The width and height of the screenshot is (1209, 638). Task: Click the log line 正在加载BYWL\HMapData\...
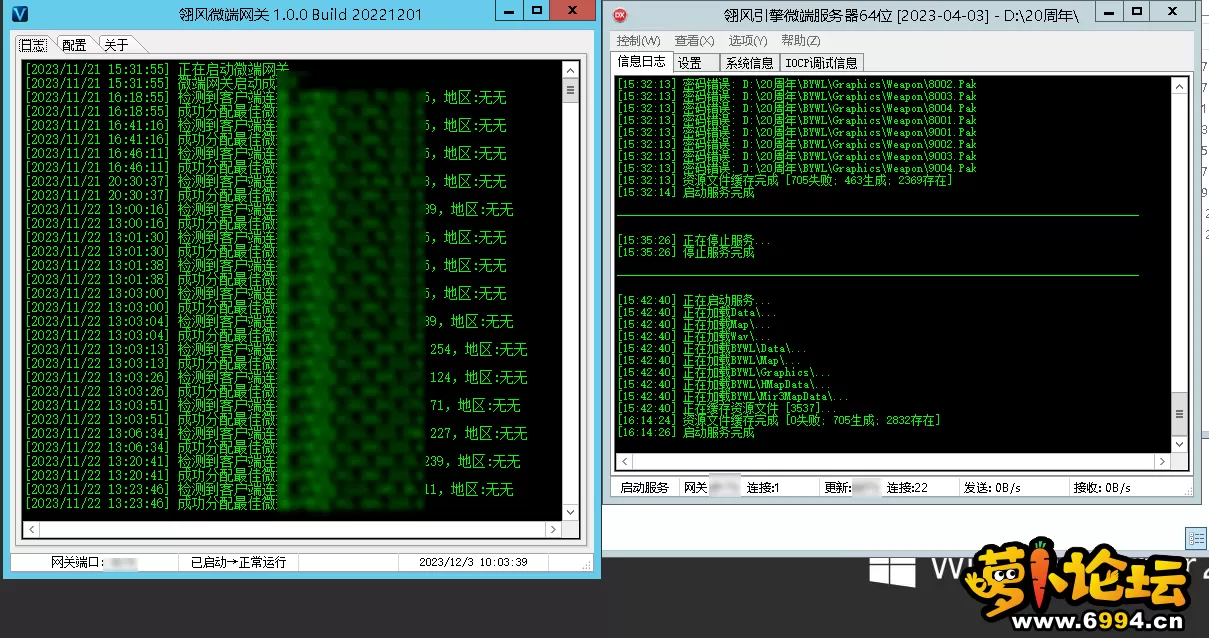724,384
